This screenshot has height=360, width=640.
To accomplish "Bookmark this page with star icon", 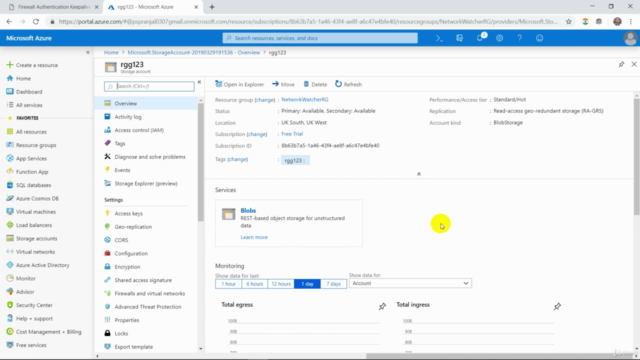I will (x=569, y=22).
